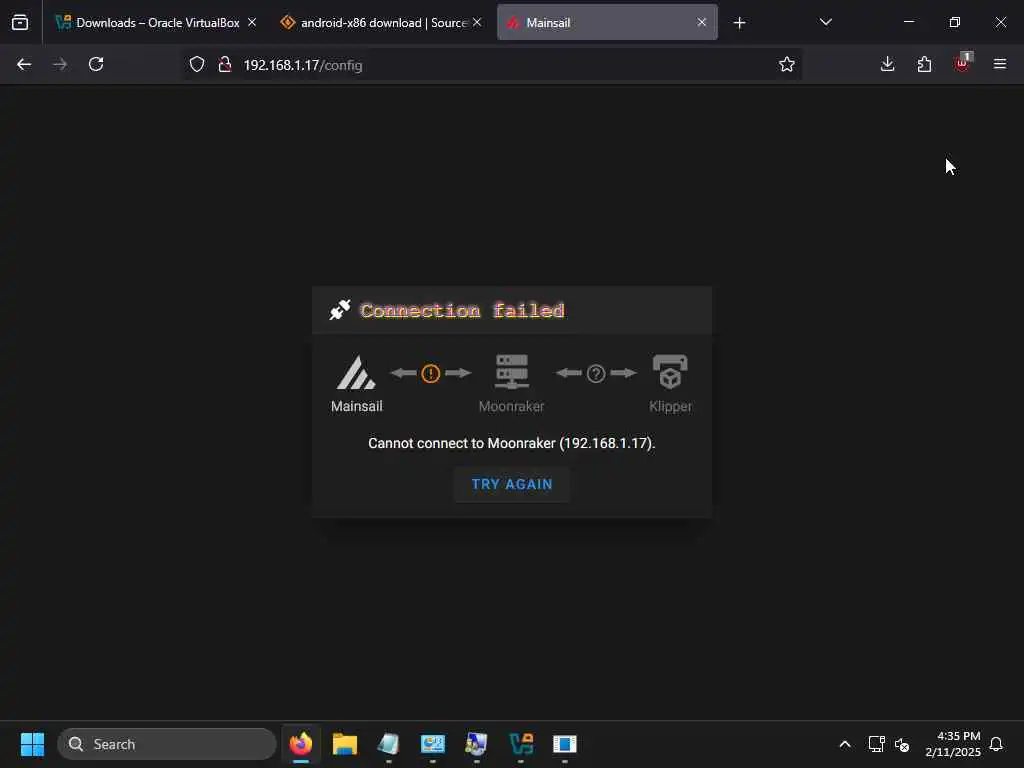1024x768 pixels.
Task: Open the notifications bell icon
Action: coord(996,744)
